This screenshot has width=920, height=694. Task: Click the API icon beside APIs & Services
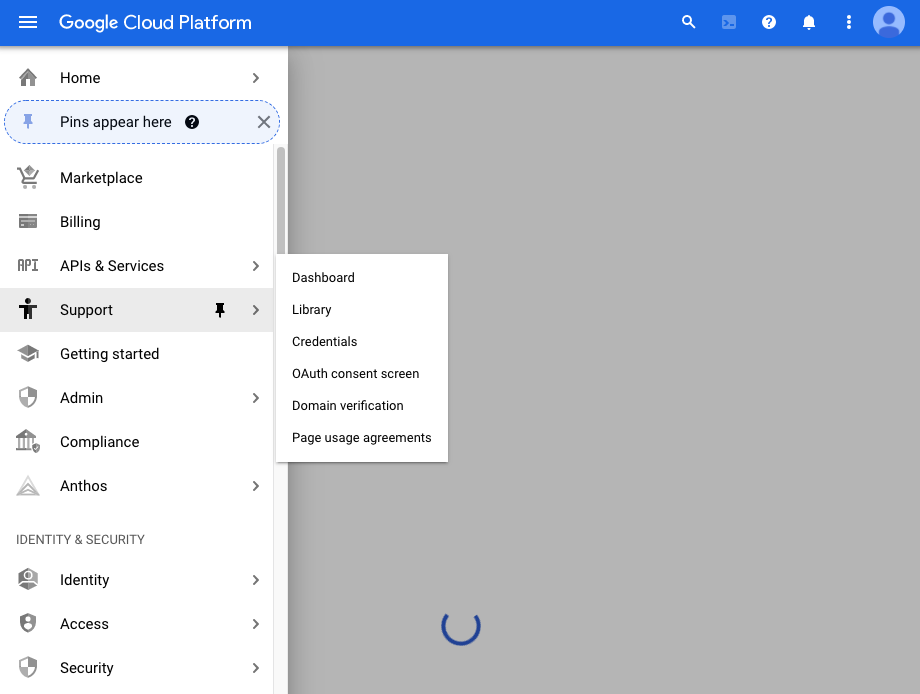tap(28, 265)
